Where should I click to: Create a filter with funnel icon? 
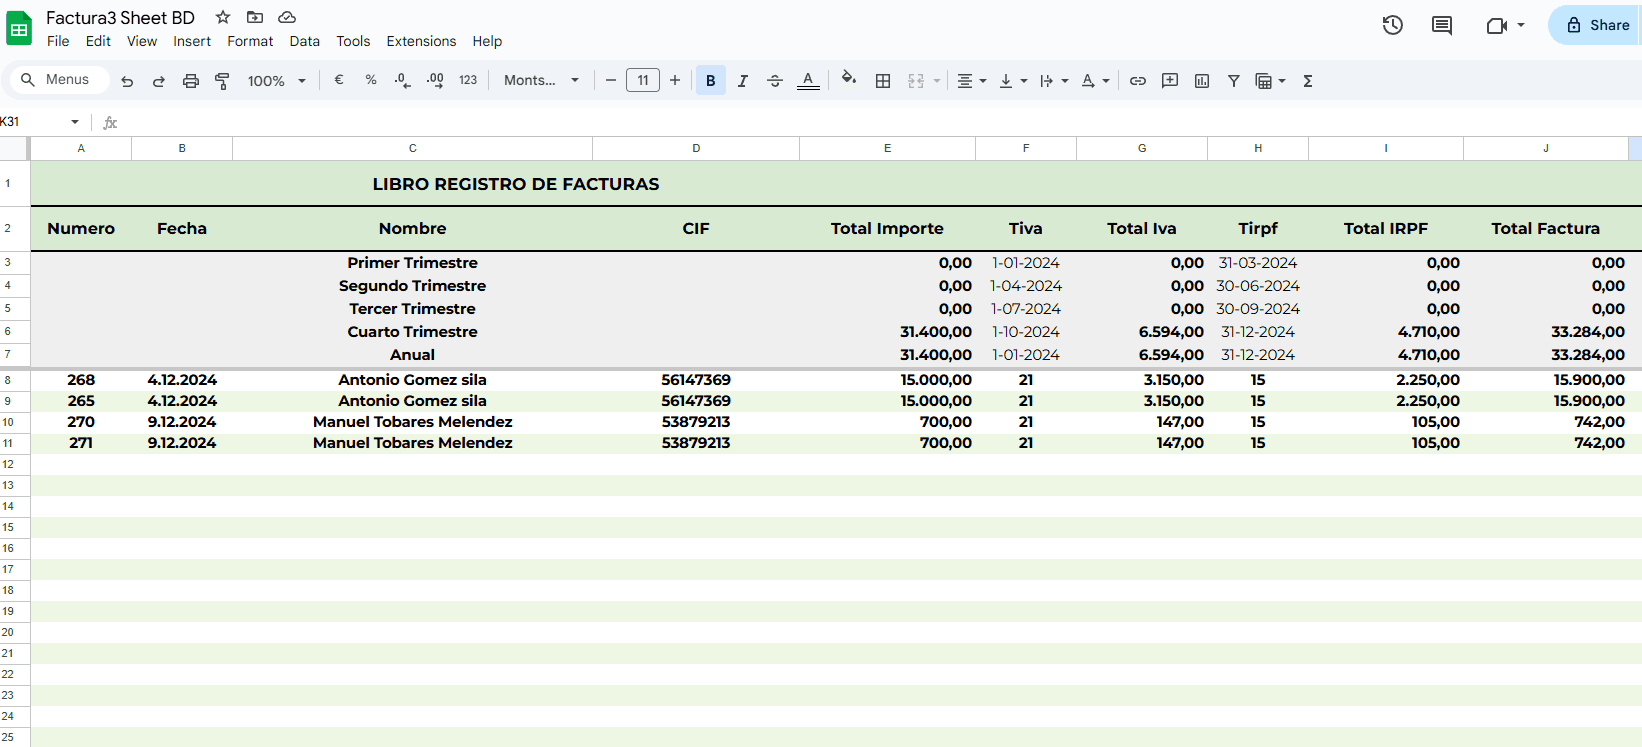[1234, 81]
